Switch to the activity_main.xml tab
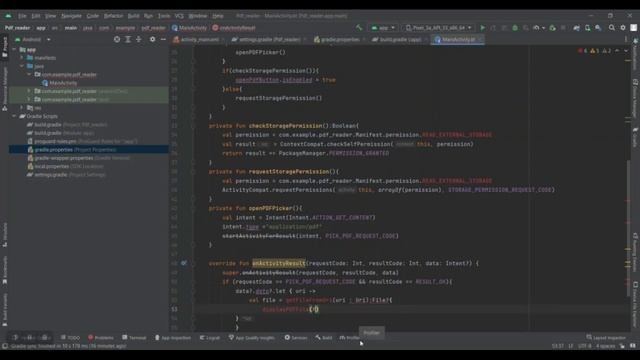The image size is (640, 360). pyautogui.click(x=199, y=40)
